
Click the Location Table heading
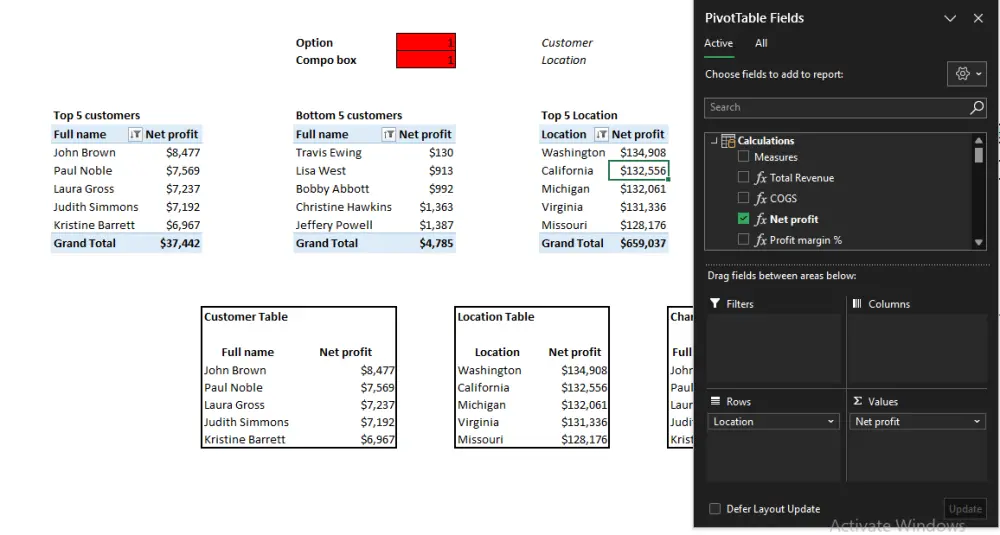[496, 317]
